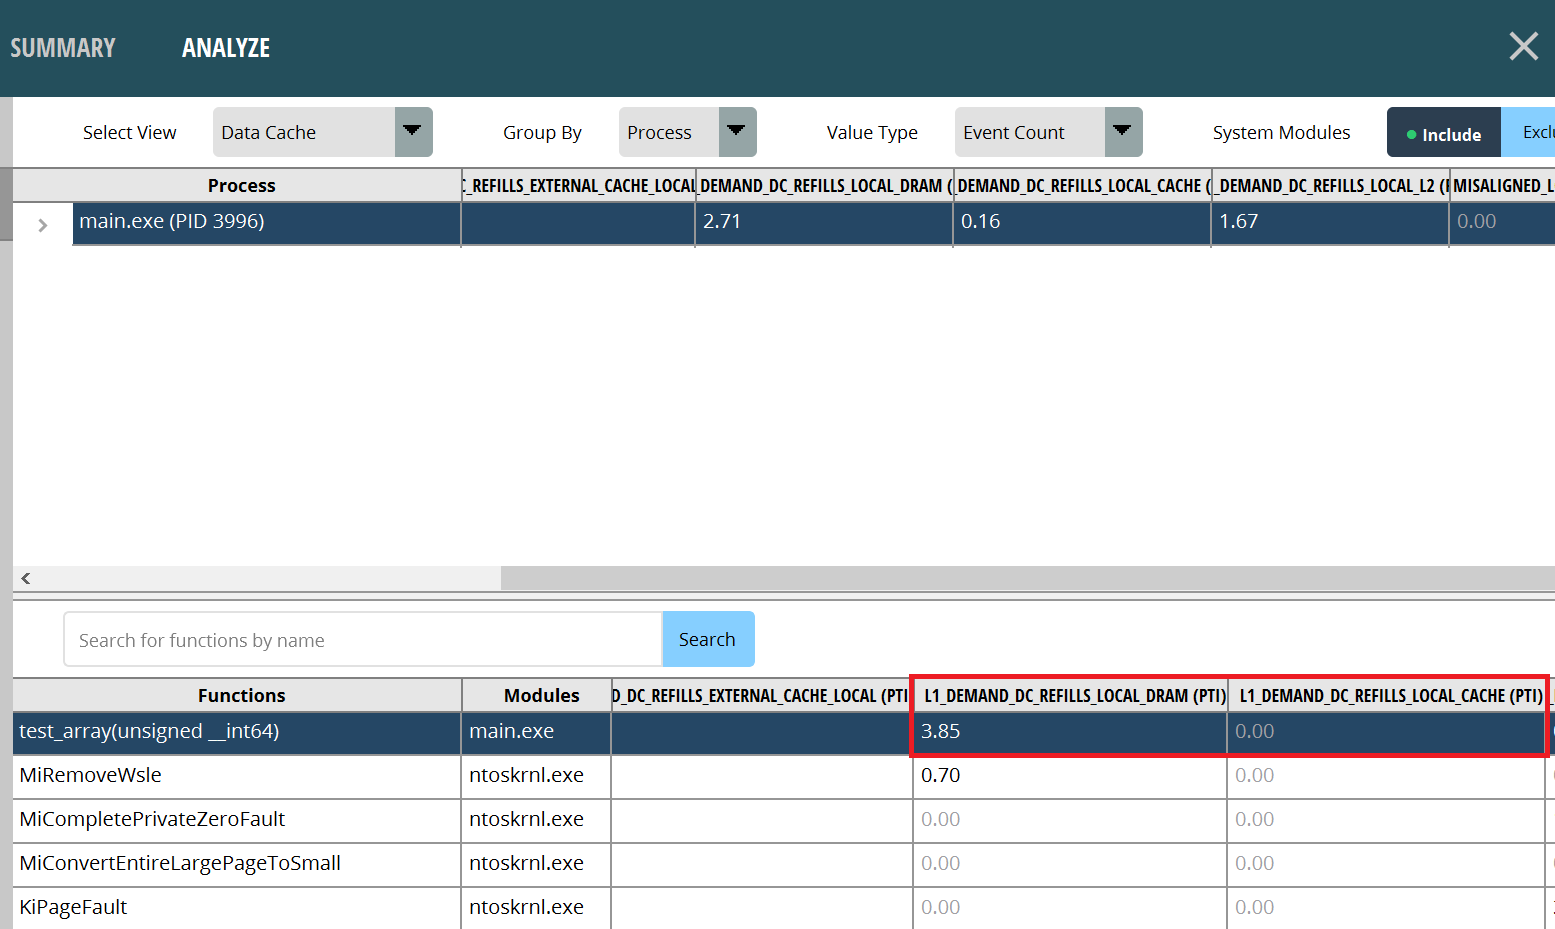The image size is (1555, 929).
Task: Open the Group By Process dropdown
Action: (x=687, y=132)
